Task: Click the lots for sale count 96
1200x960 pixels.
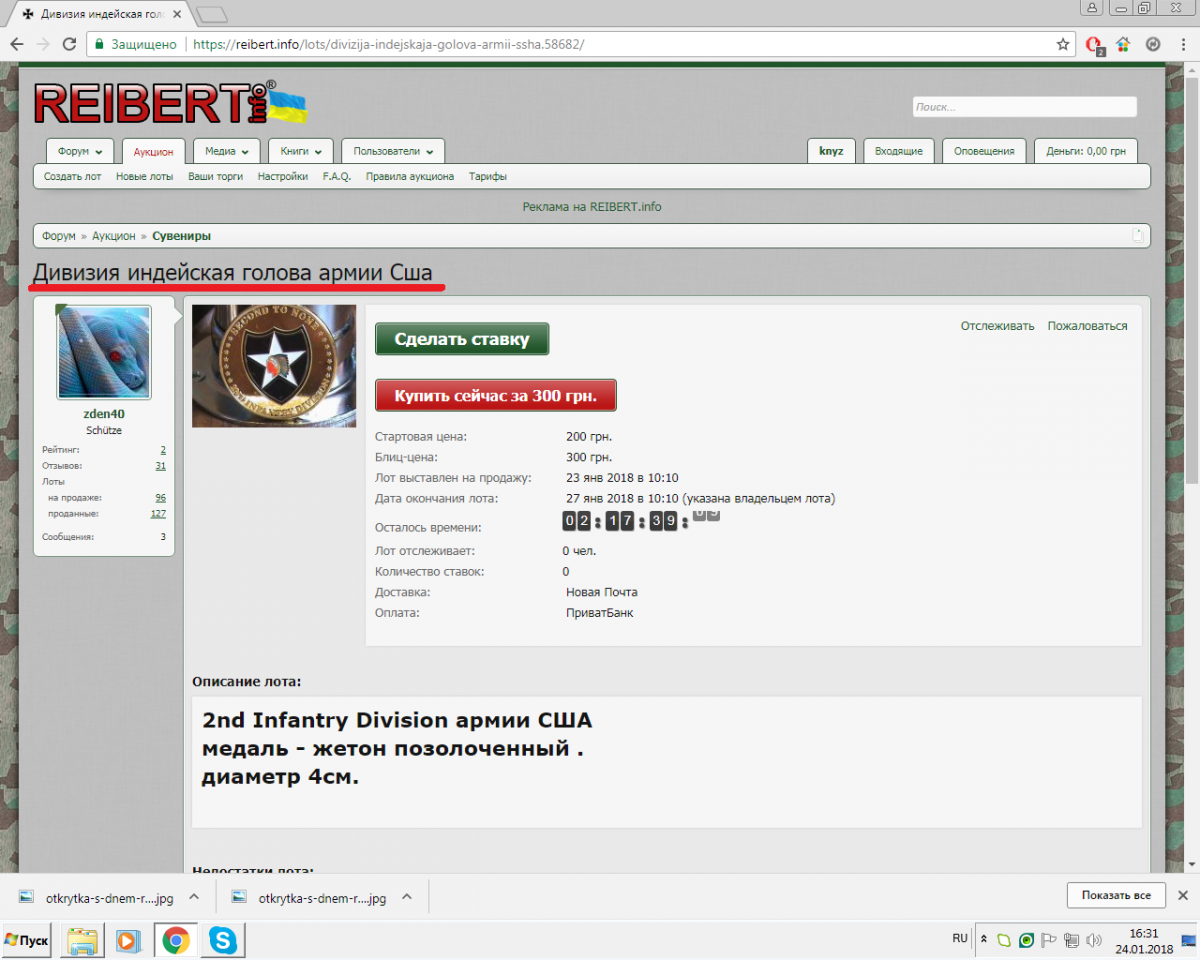Action: click(x=161, y=498)
